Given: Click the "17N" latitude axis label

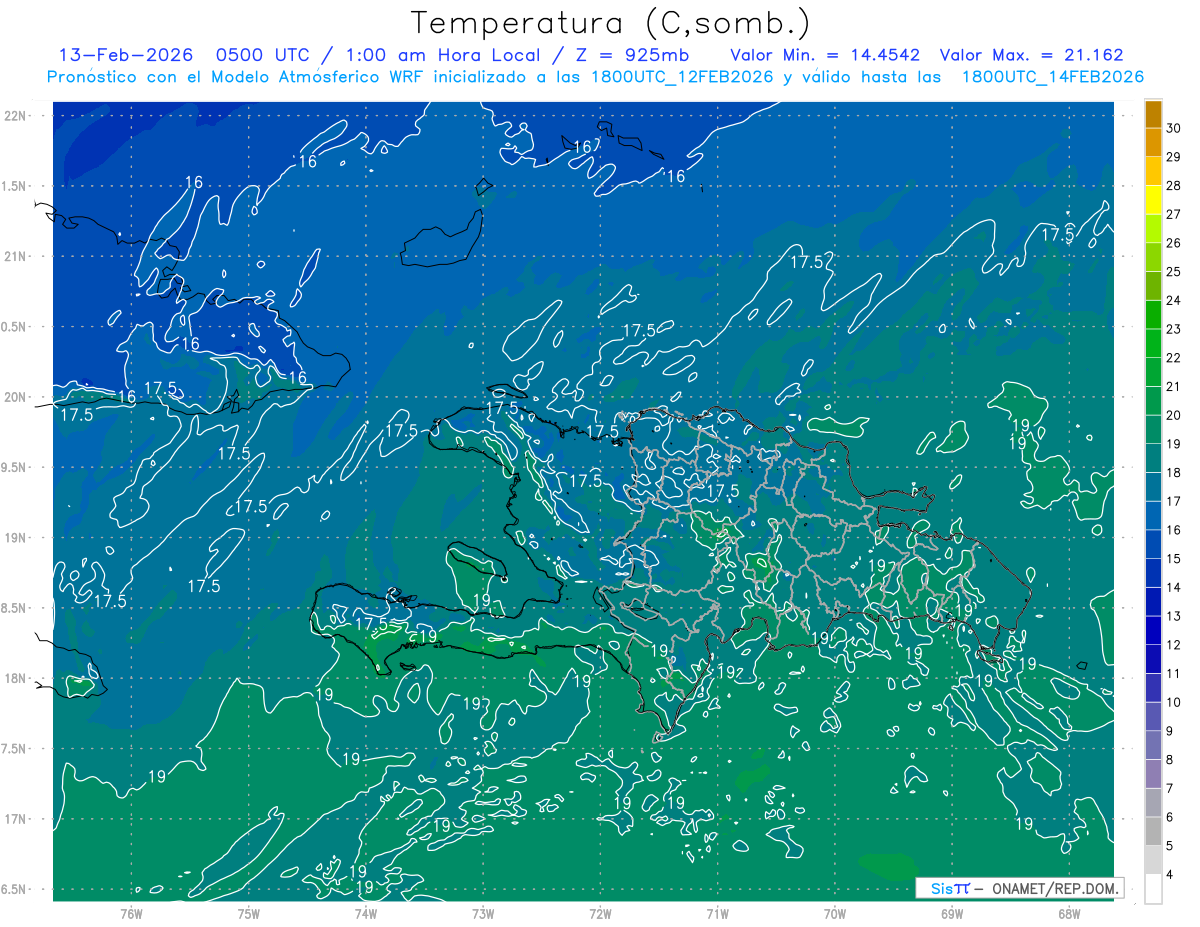Looking at the screenshot, I should click(16, 819).
